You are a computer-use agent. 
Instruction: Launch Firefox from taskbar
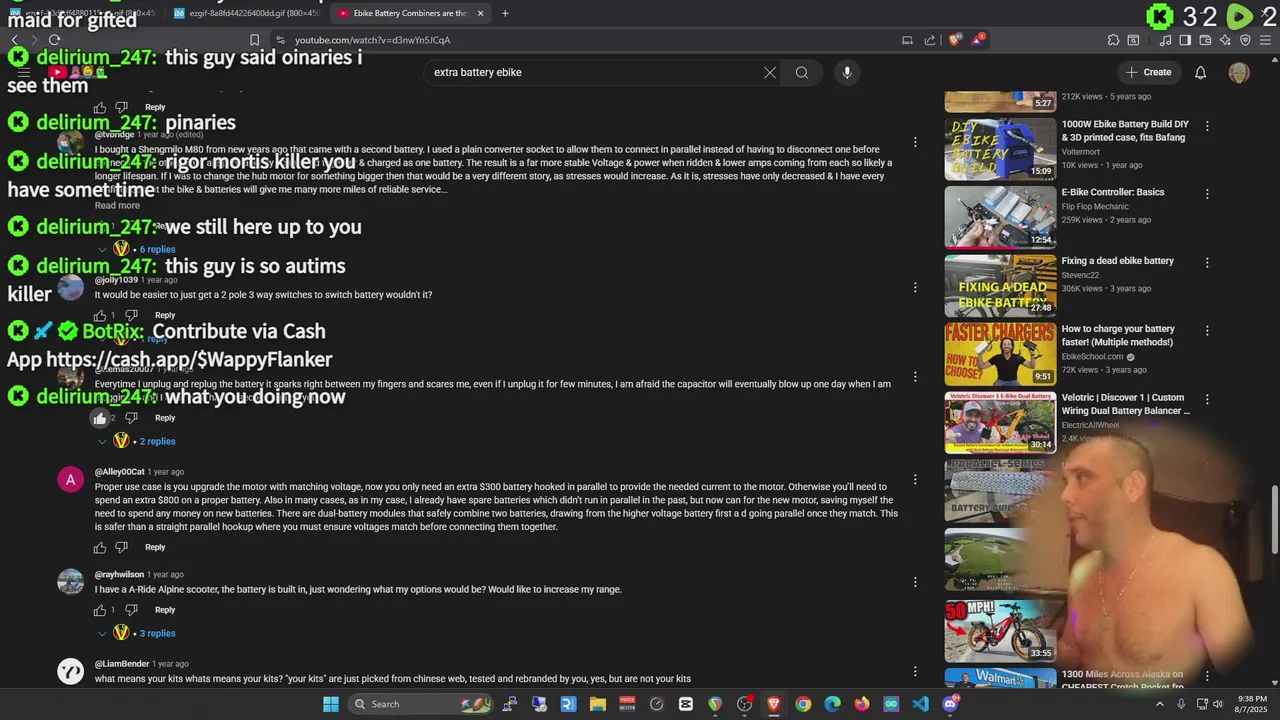(862, 704)
